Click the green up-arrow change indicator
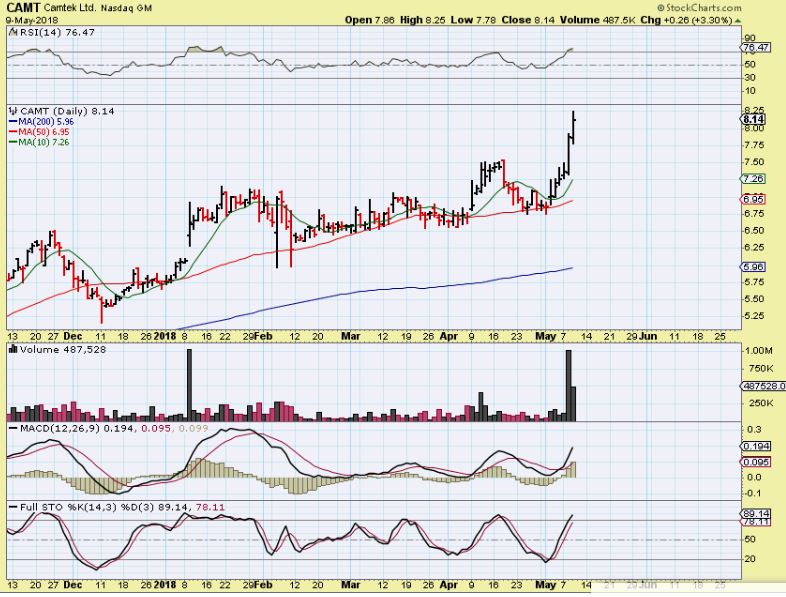 click(738, 21)
